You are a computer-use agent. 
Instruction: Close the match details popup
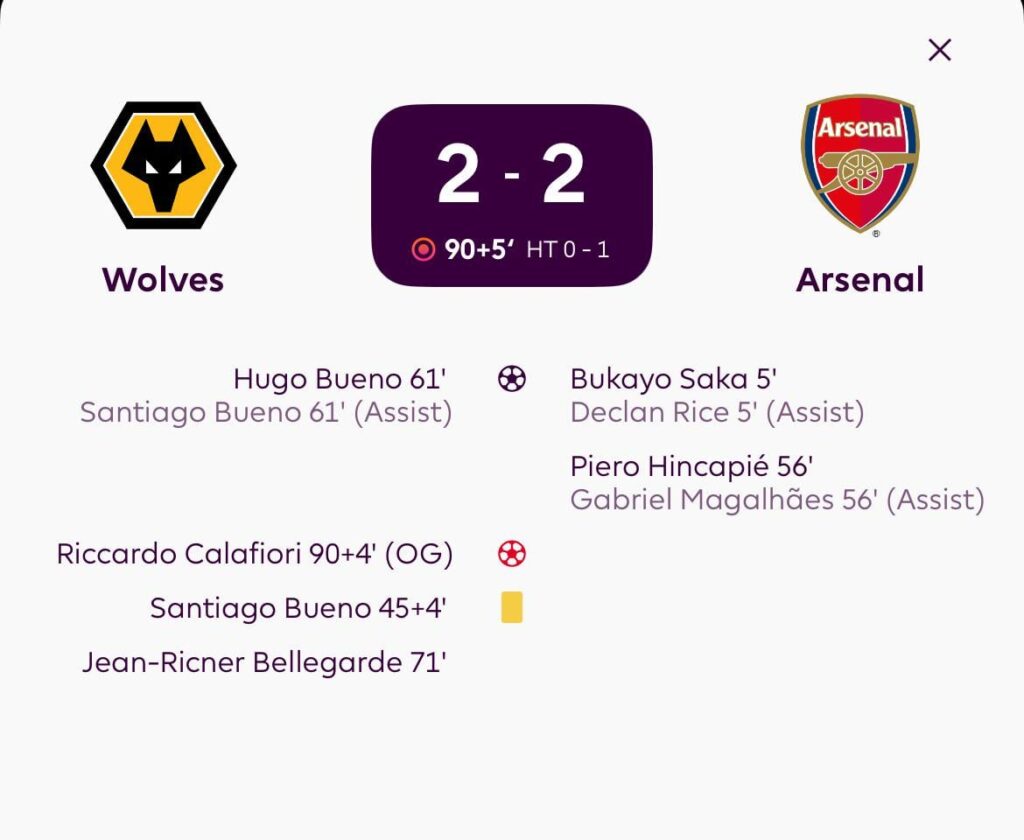point(939,50)
